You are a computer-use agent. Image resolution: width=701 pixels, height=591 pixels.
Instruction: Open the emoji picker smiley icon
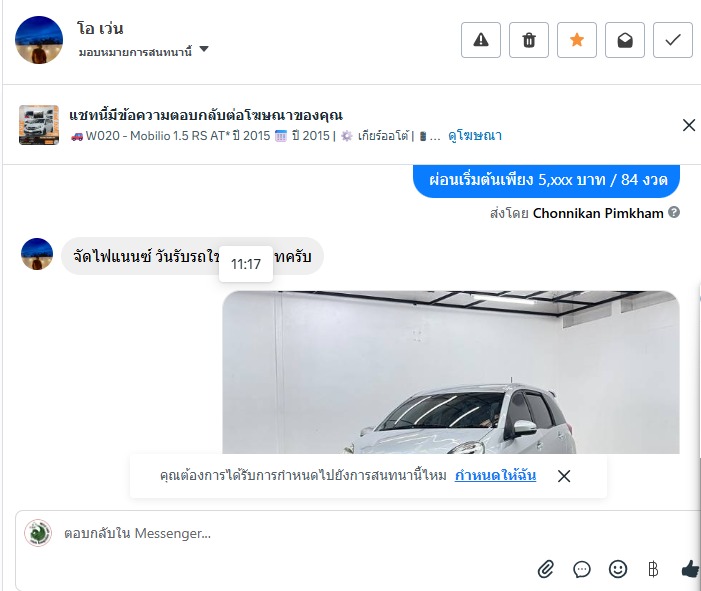click(x=618, y=569)
